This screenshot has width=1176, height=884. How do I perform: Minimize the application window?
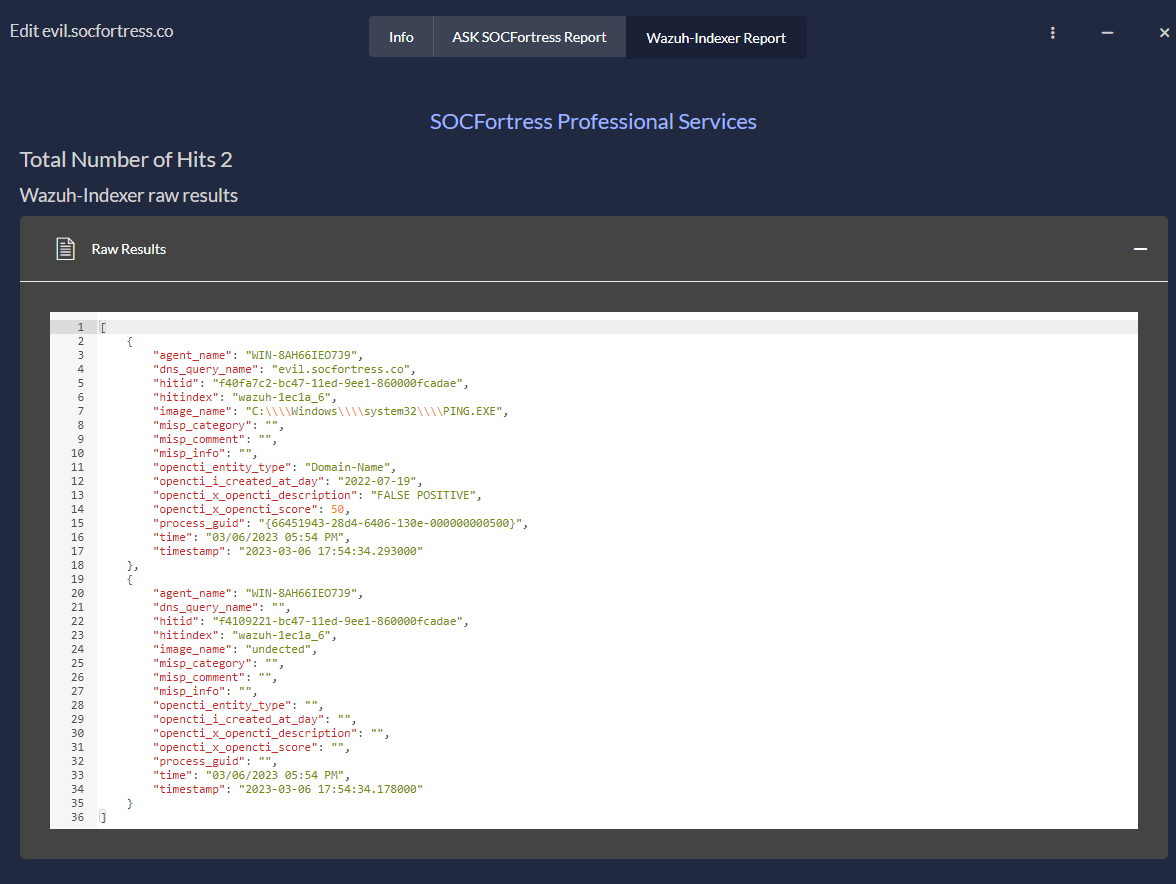click(x=1106, y=33)
